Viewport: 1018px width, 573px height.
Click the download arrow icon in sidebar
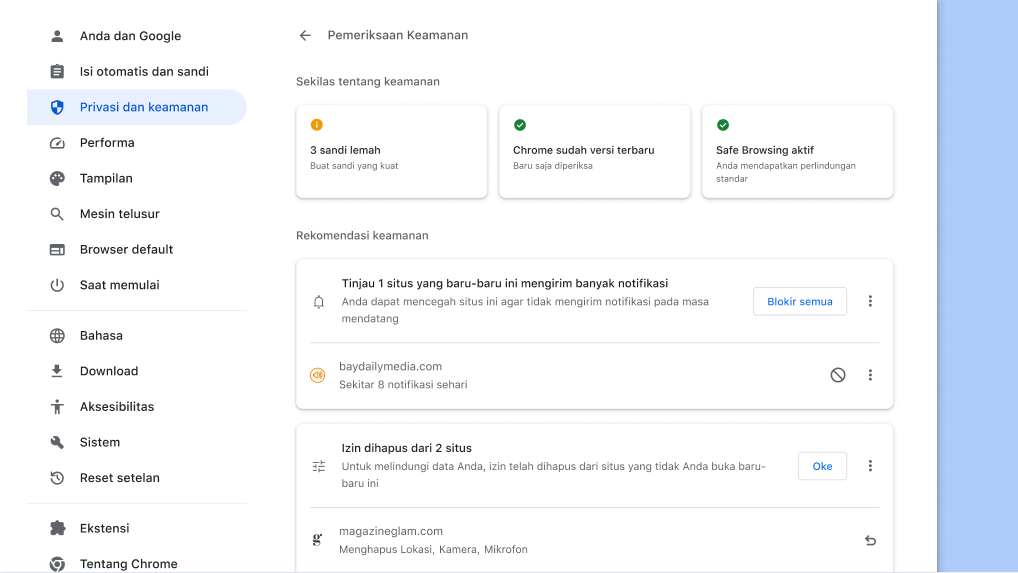[57, 371]
